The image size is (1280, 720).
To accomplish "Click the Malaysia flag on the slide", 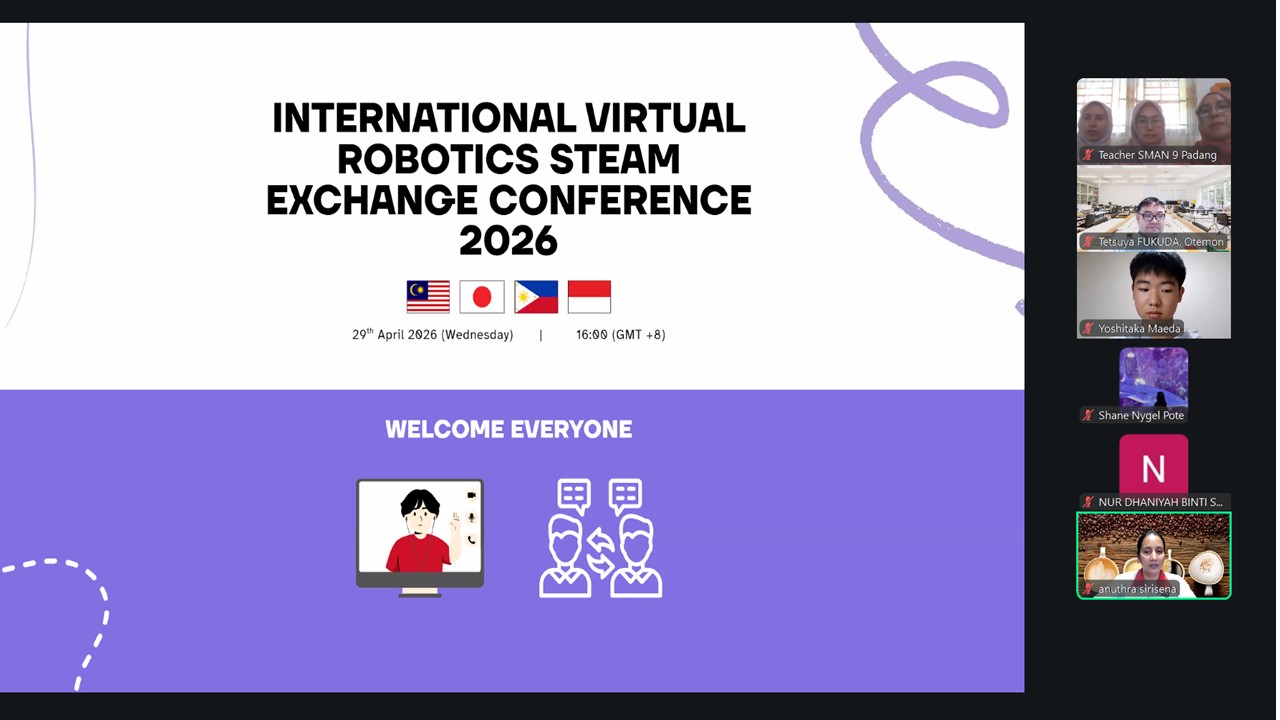I will tap(428, 297).
